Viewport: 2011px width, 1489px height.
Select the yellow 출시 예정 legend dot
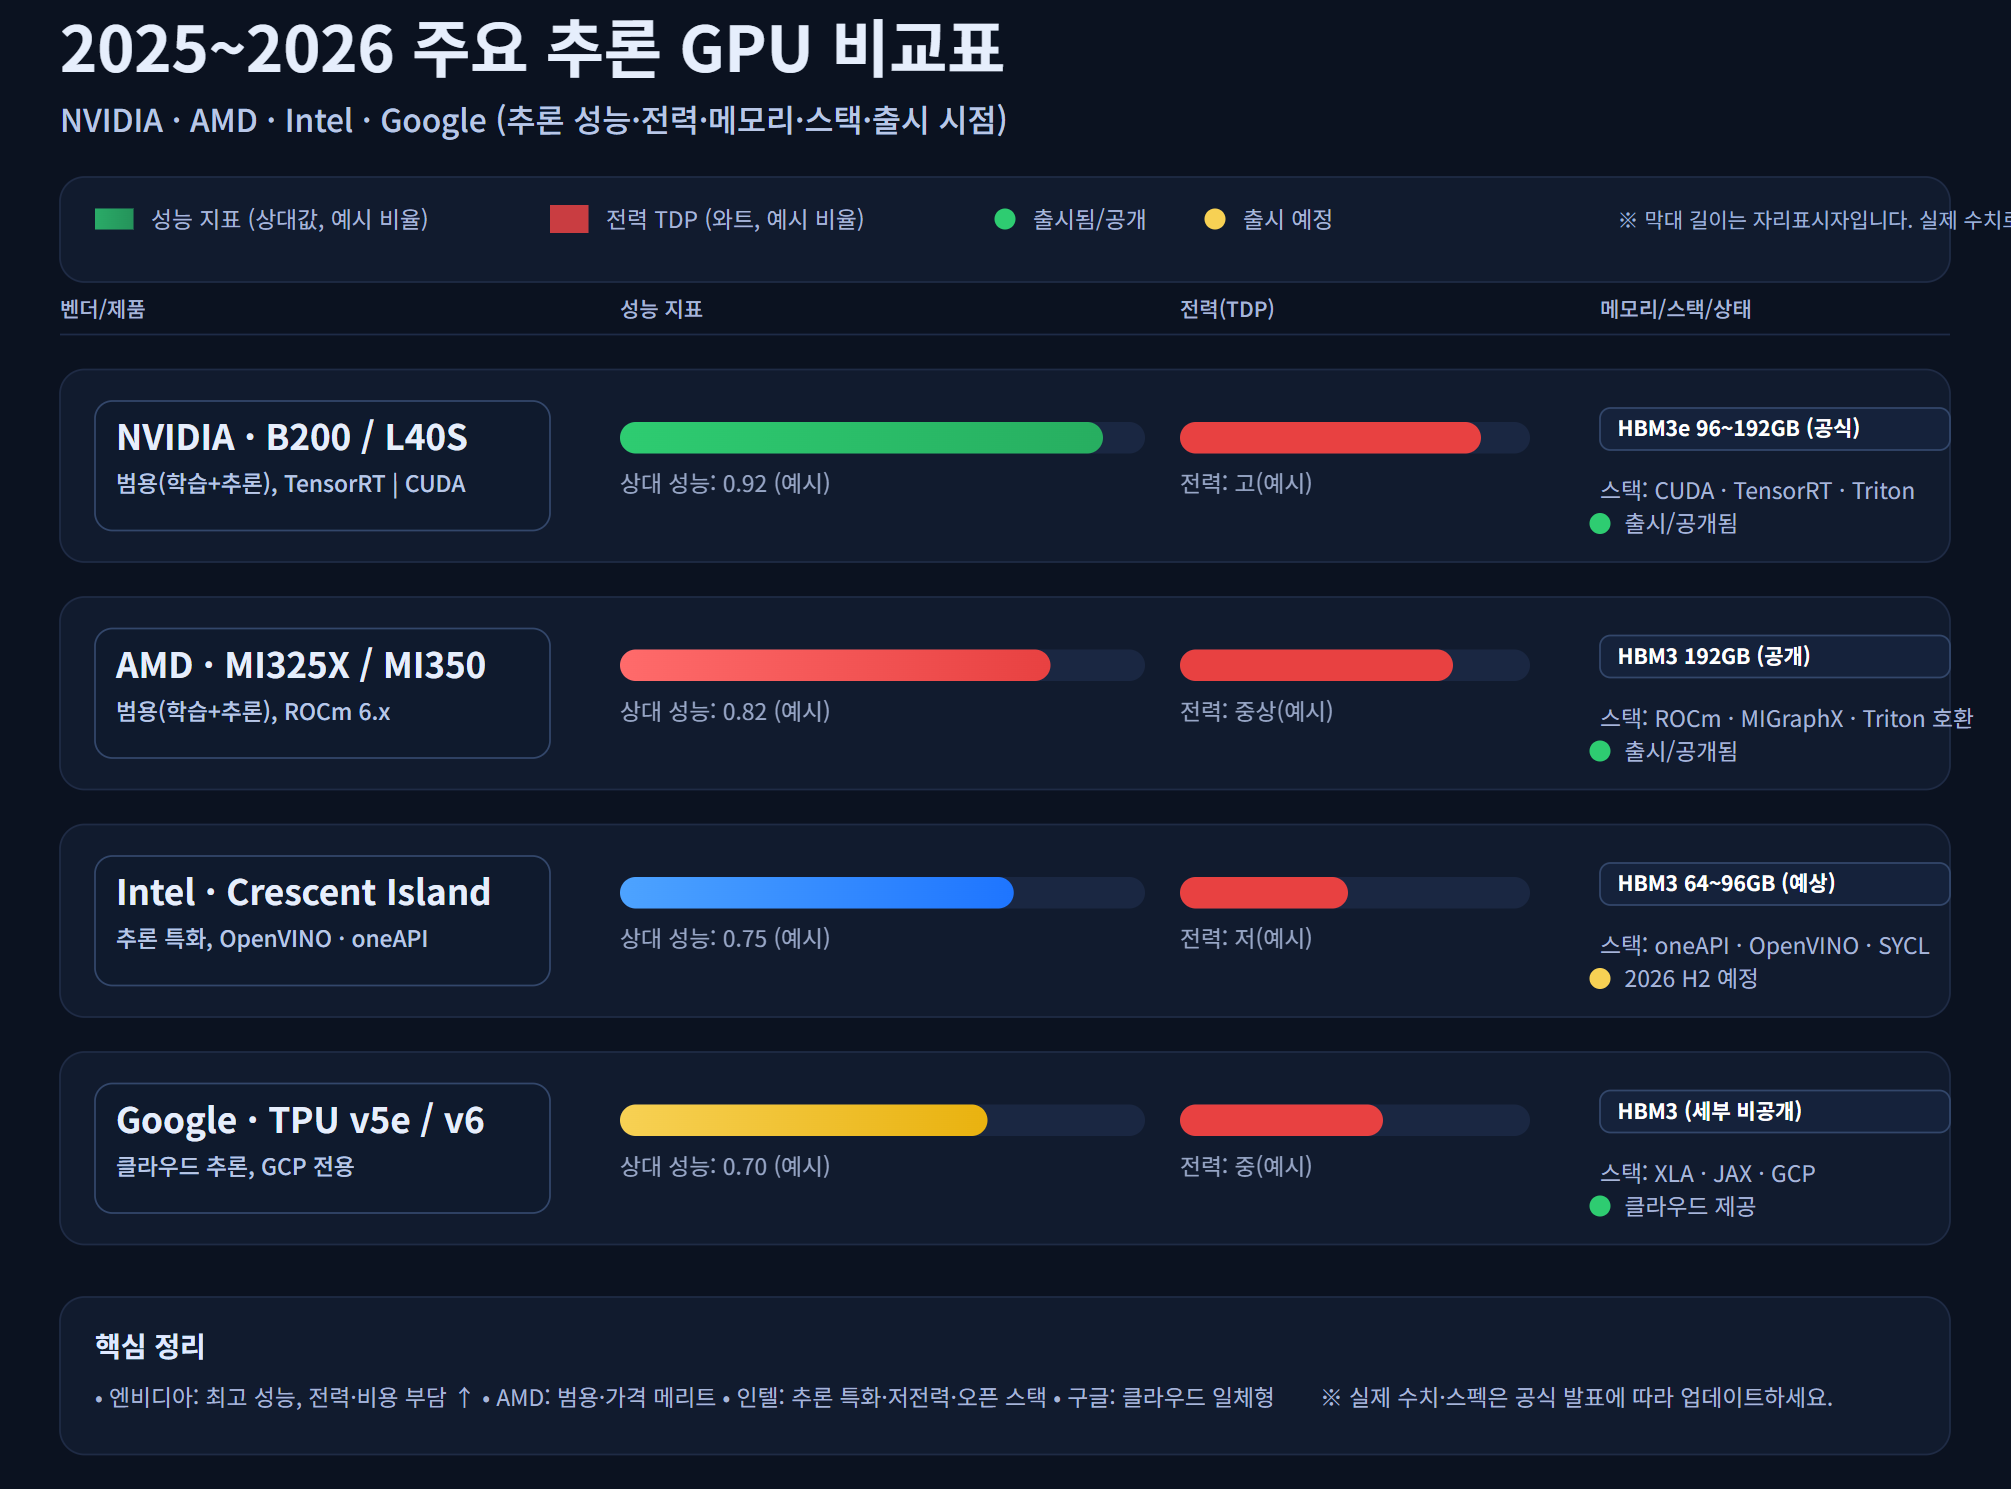point(1215,217)
